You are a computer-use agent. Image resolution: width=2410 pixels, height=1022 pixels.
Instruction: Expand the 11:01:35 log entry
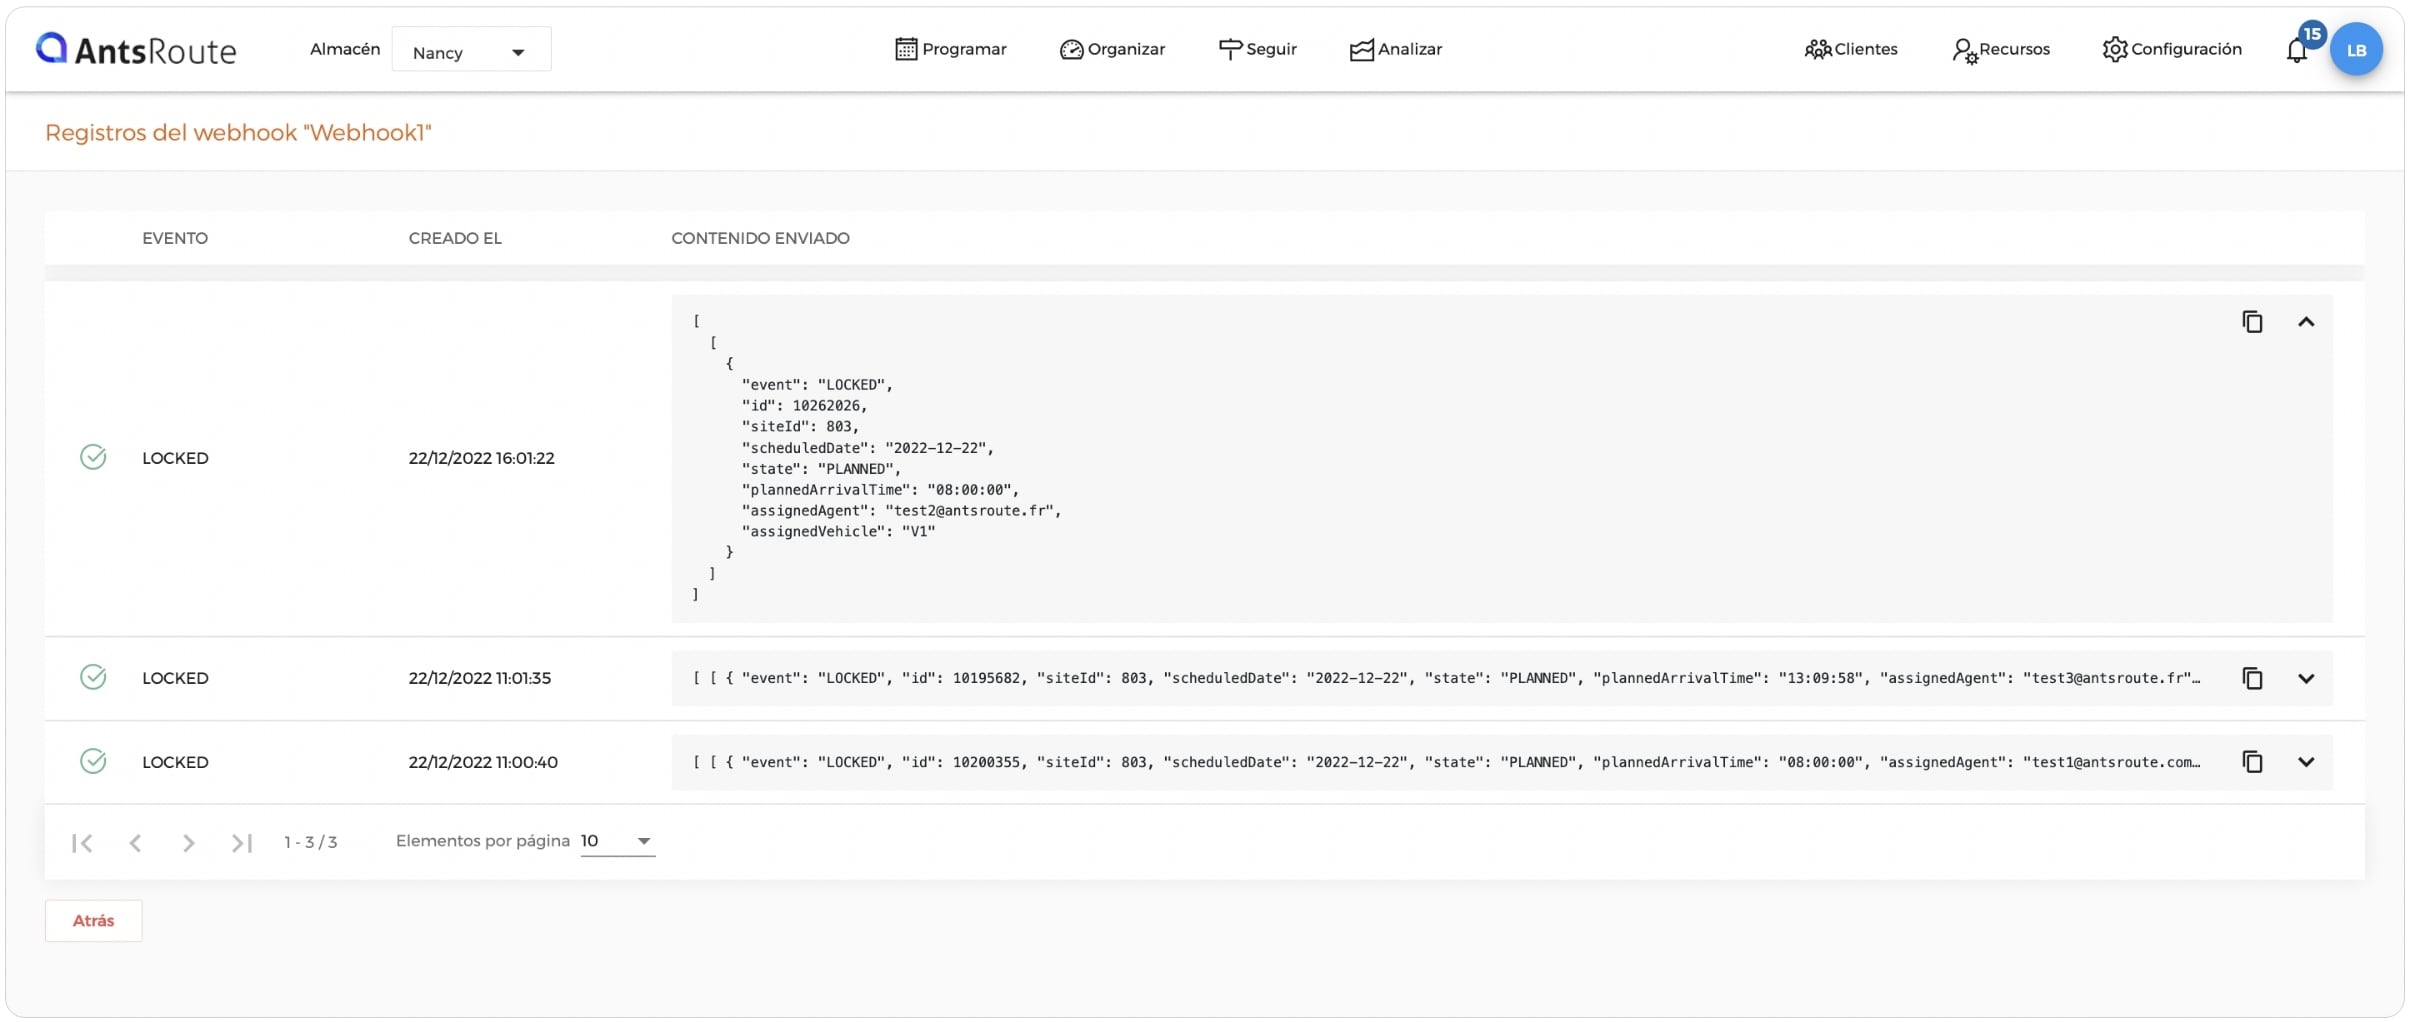coord(2306,678)
